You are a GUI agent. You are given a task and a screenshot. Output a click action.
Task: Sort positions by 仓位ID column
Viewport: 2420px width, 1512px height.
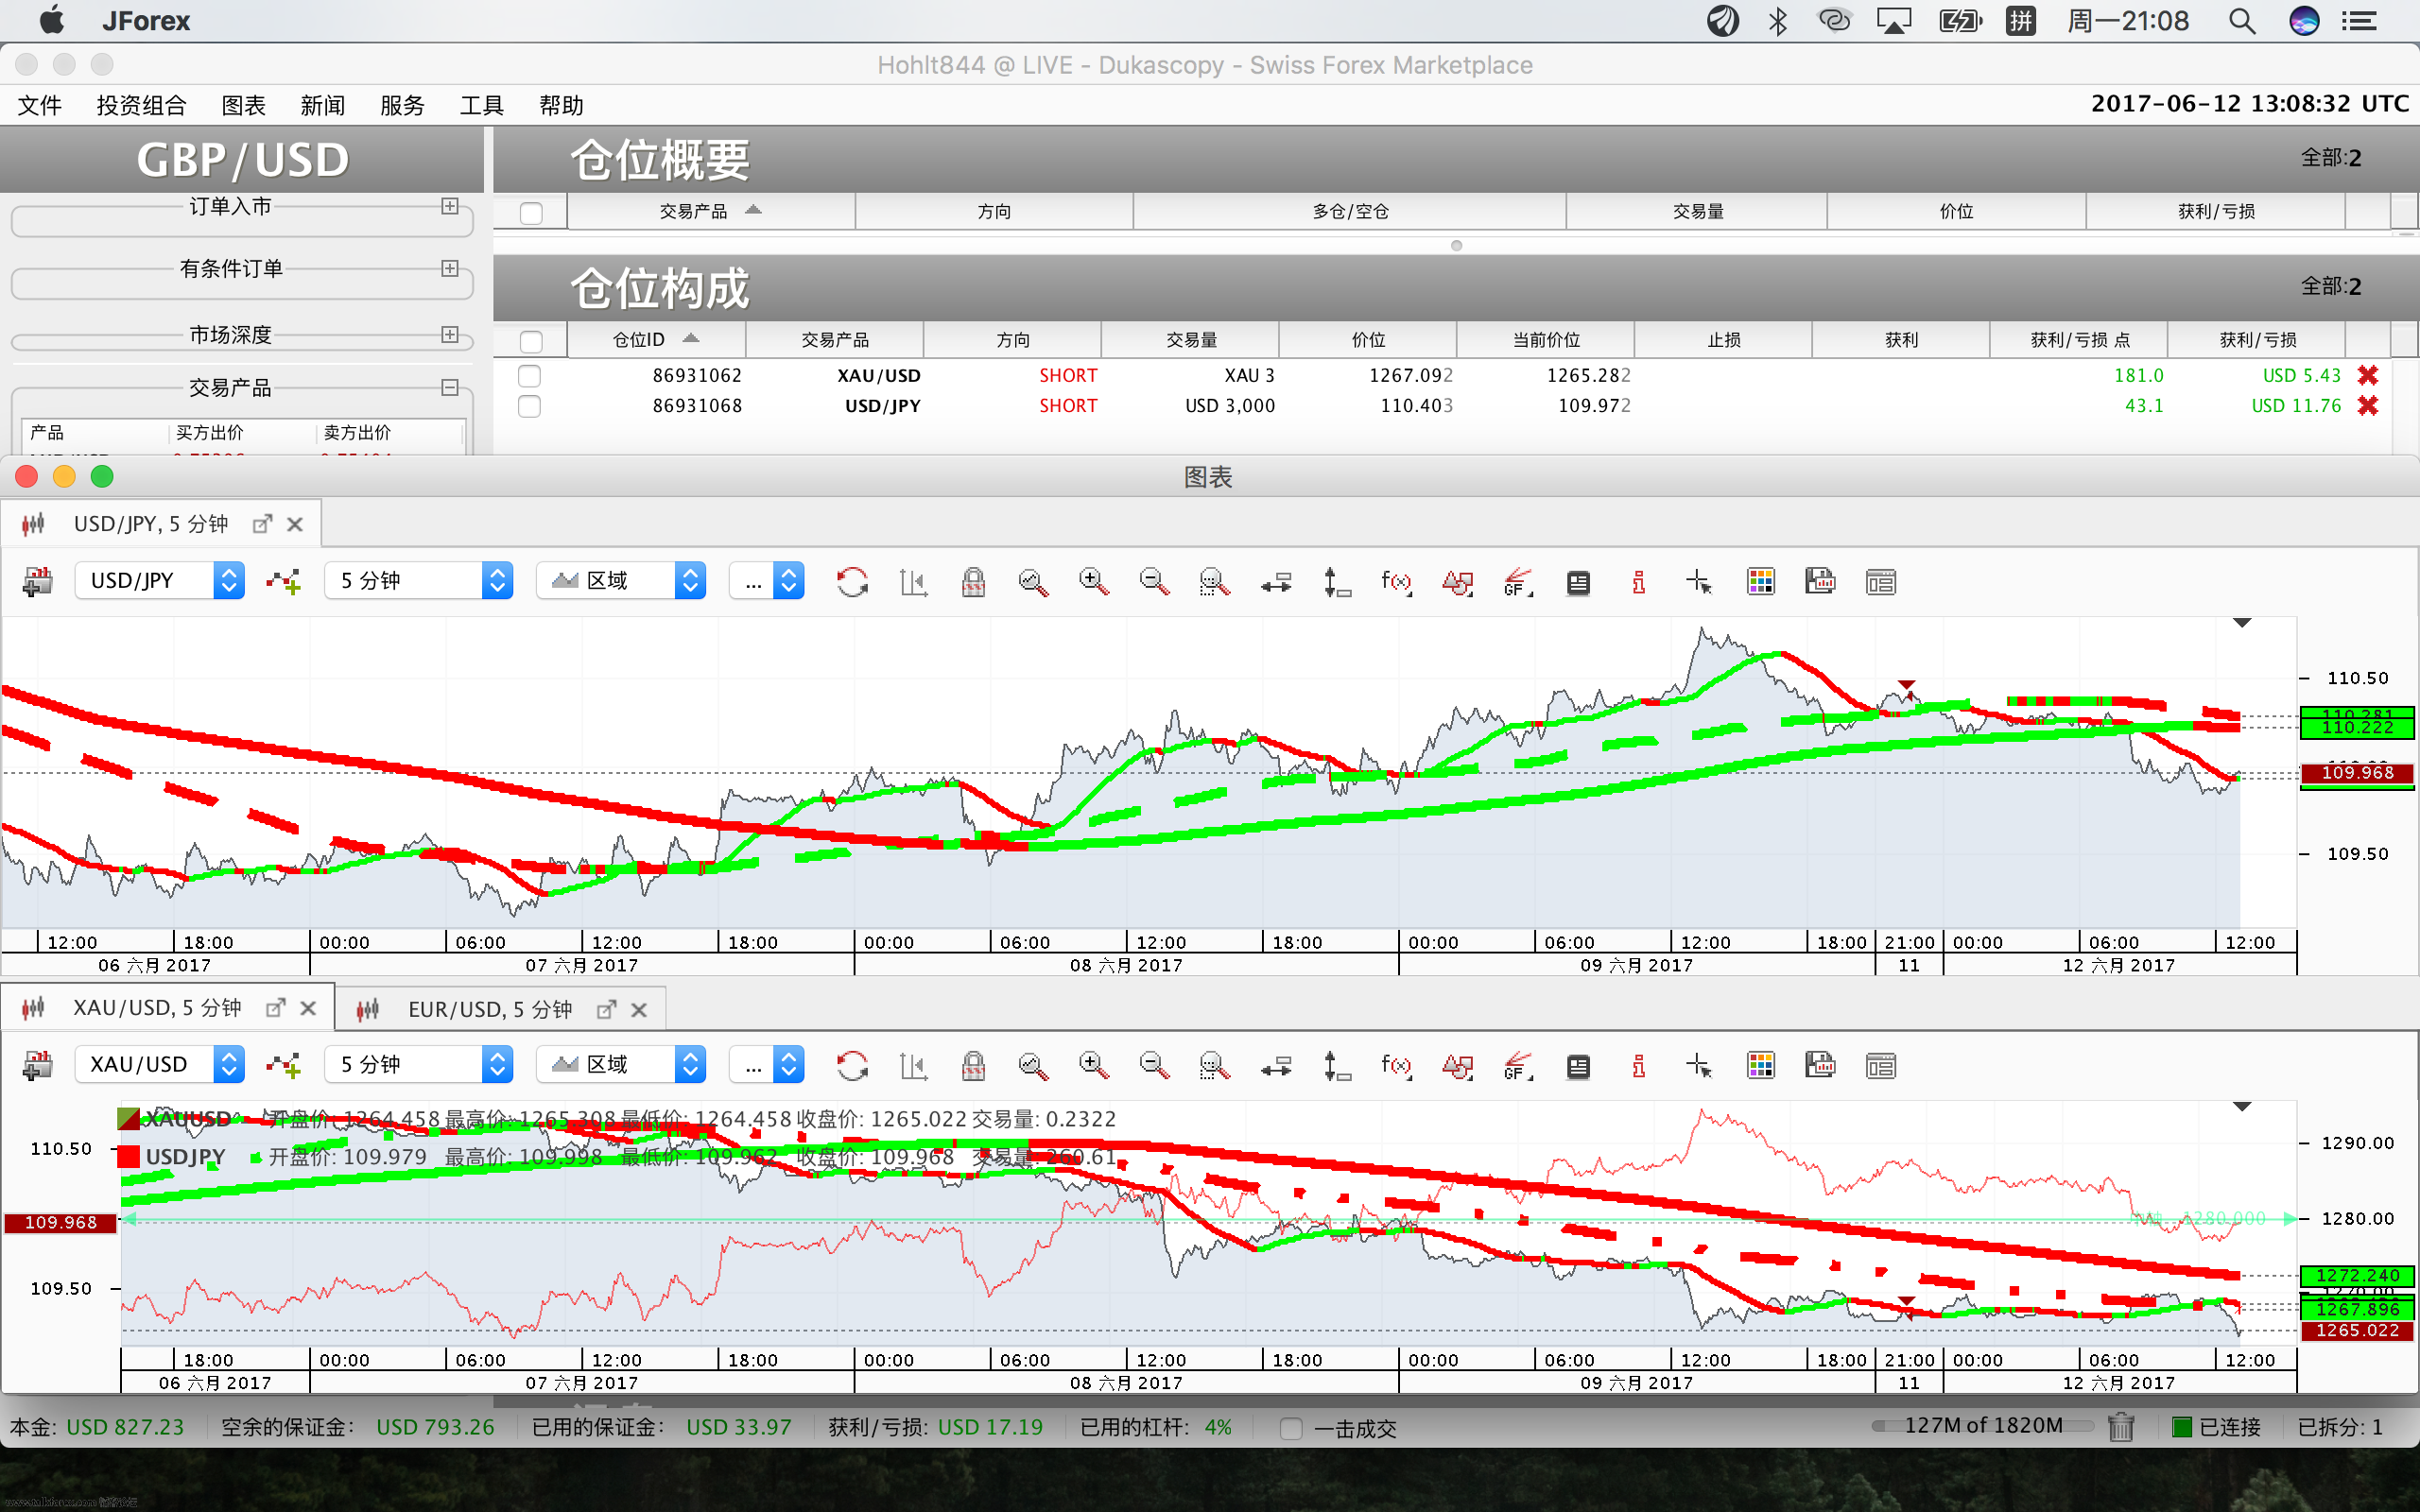(x=656, y=340)
